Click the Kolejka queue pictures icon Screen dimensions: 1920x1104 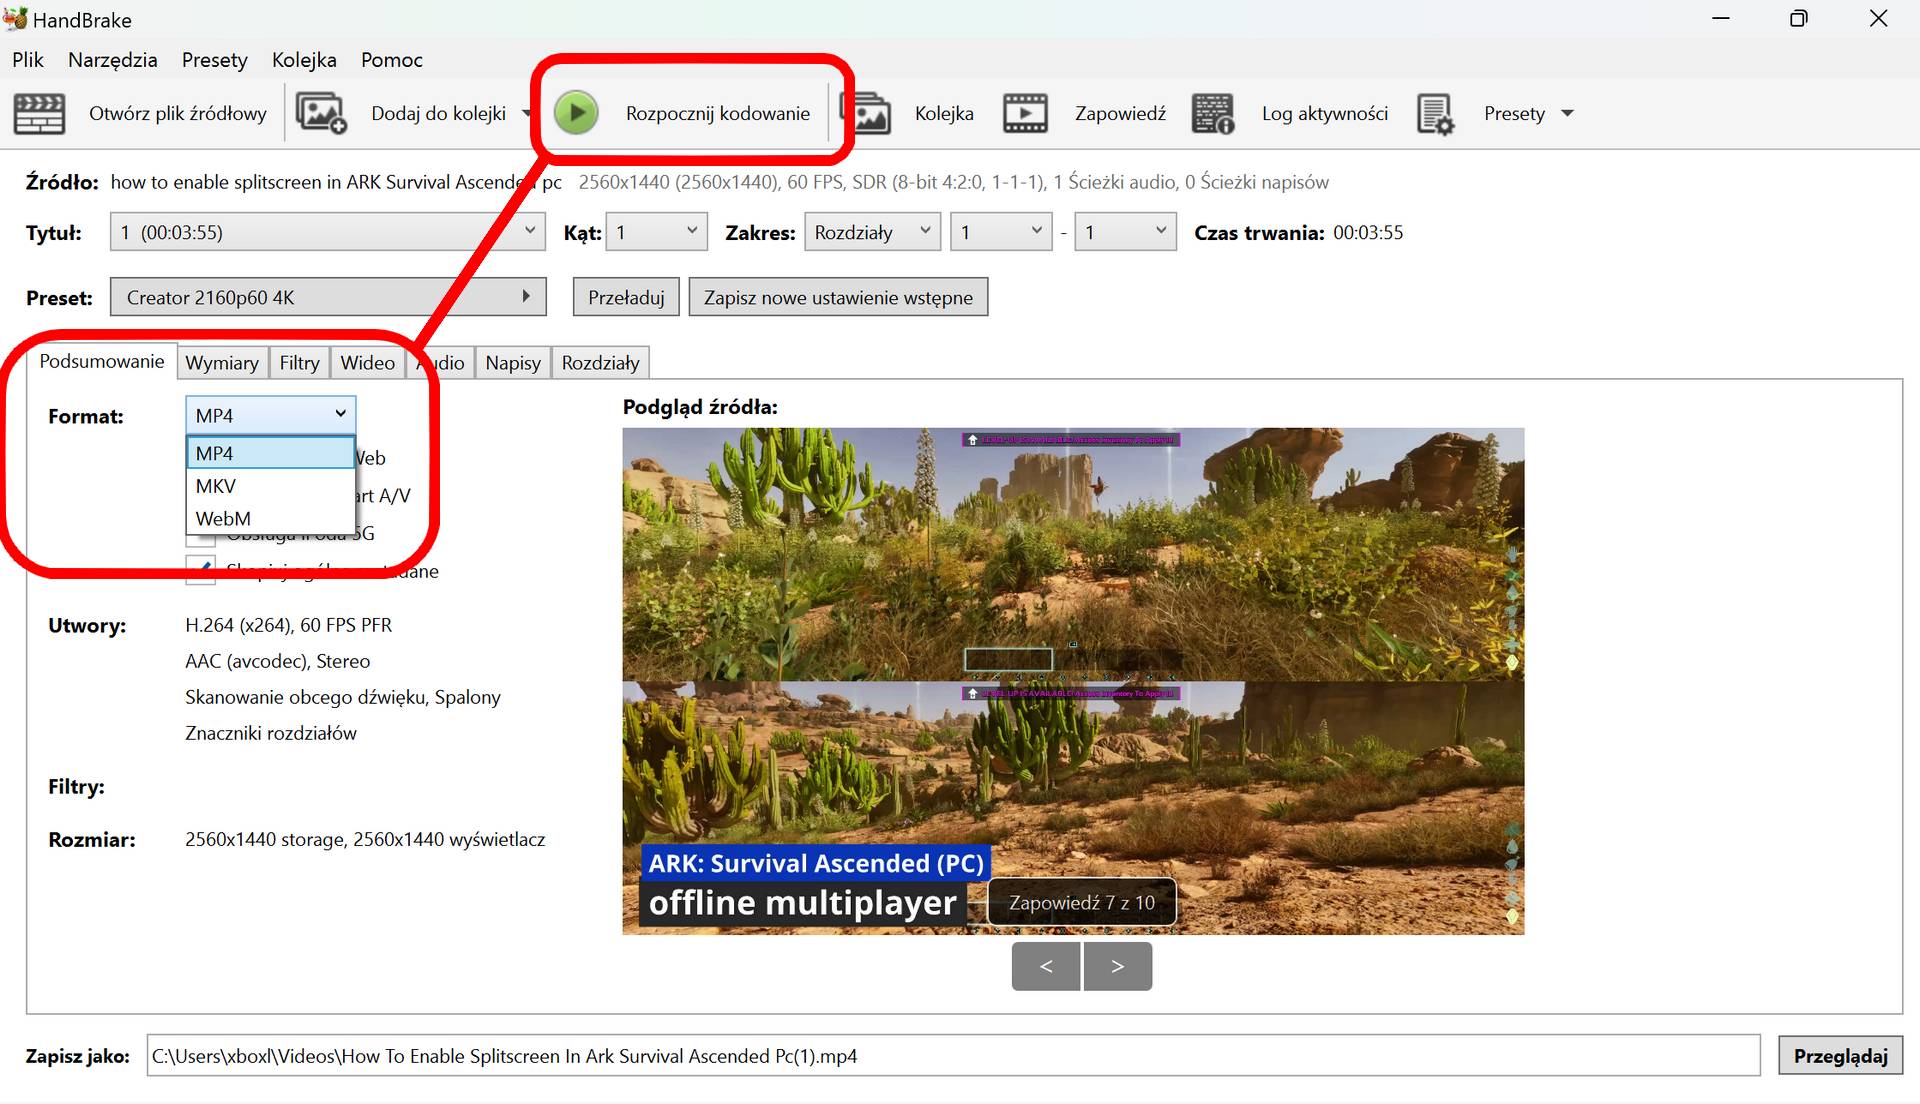[x=868, y=113]
